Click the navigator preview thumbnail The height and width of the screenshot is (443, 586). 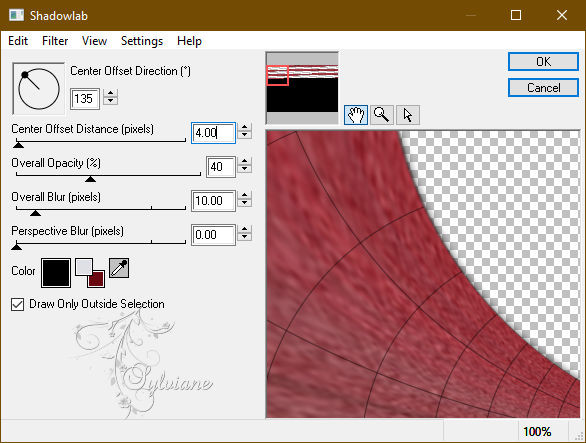pos(302,88)
